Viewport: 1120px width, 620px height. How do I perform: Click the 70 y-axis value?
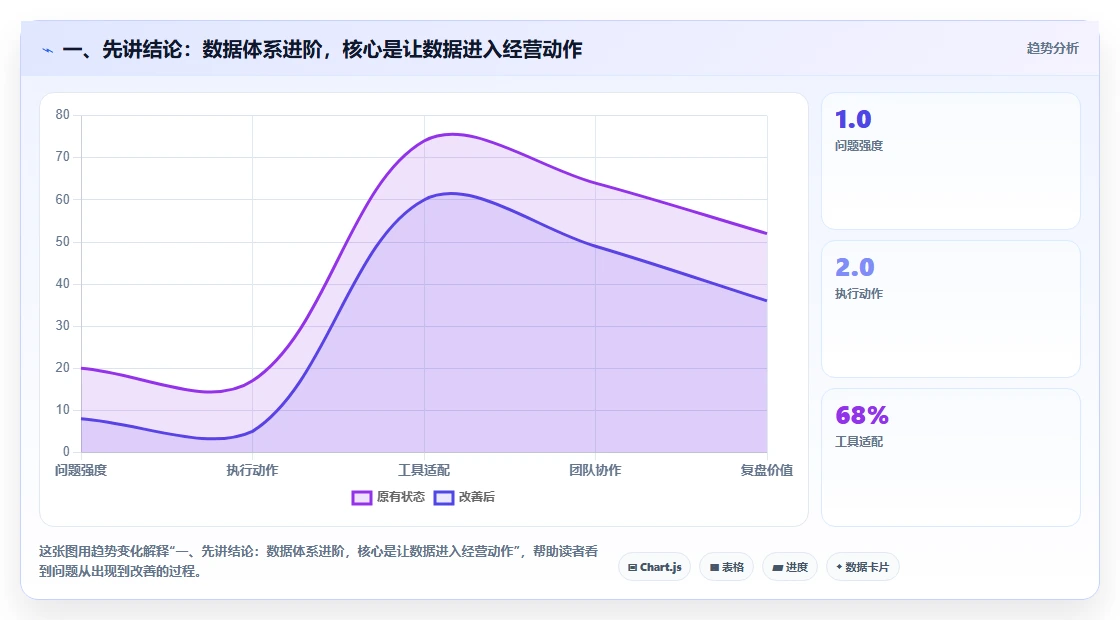pos(63,157)
